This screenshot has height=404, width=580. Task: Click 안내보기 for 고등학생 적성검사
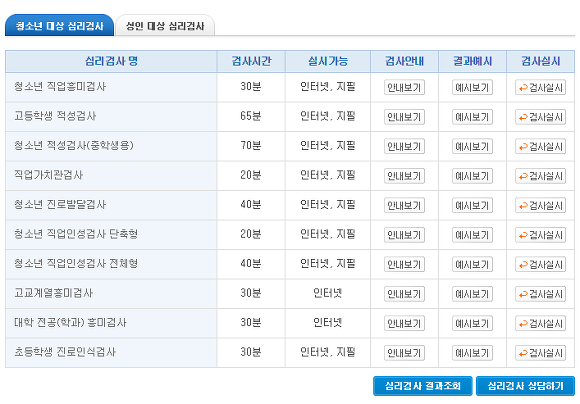[404, 117]
